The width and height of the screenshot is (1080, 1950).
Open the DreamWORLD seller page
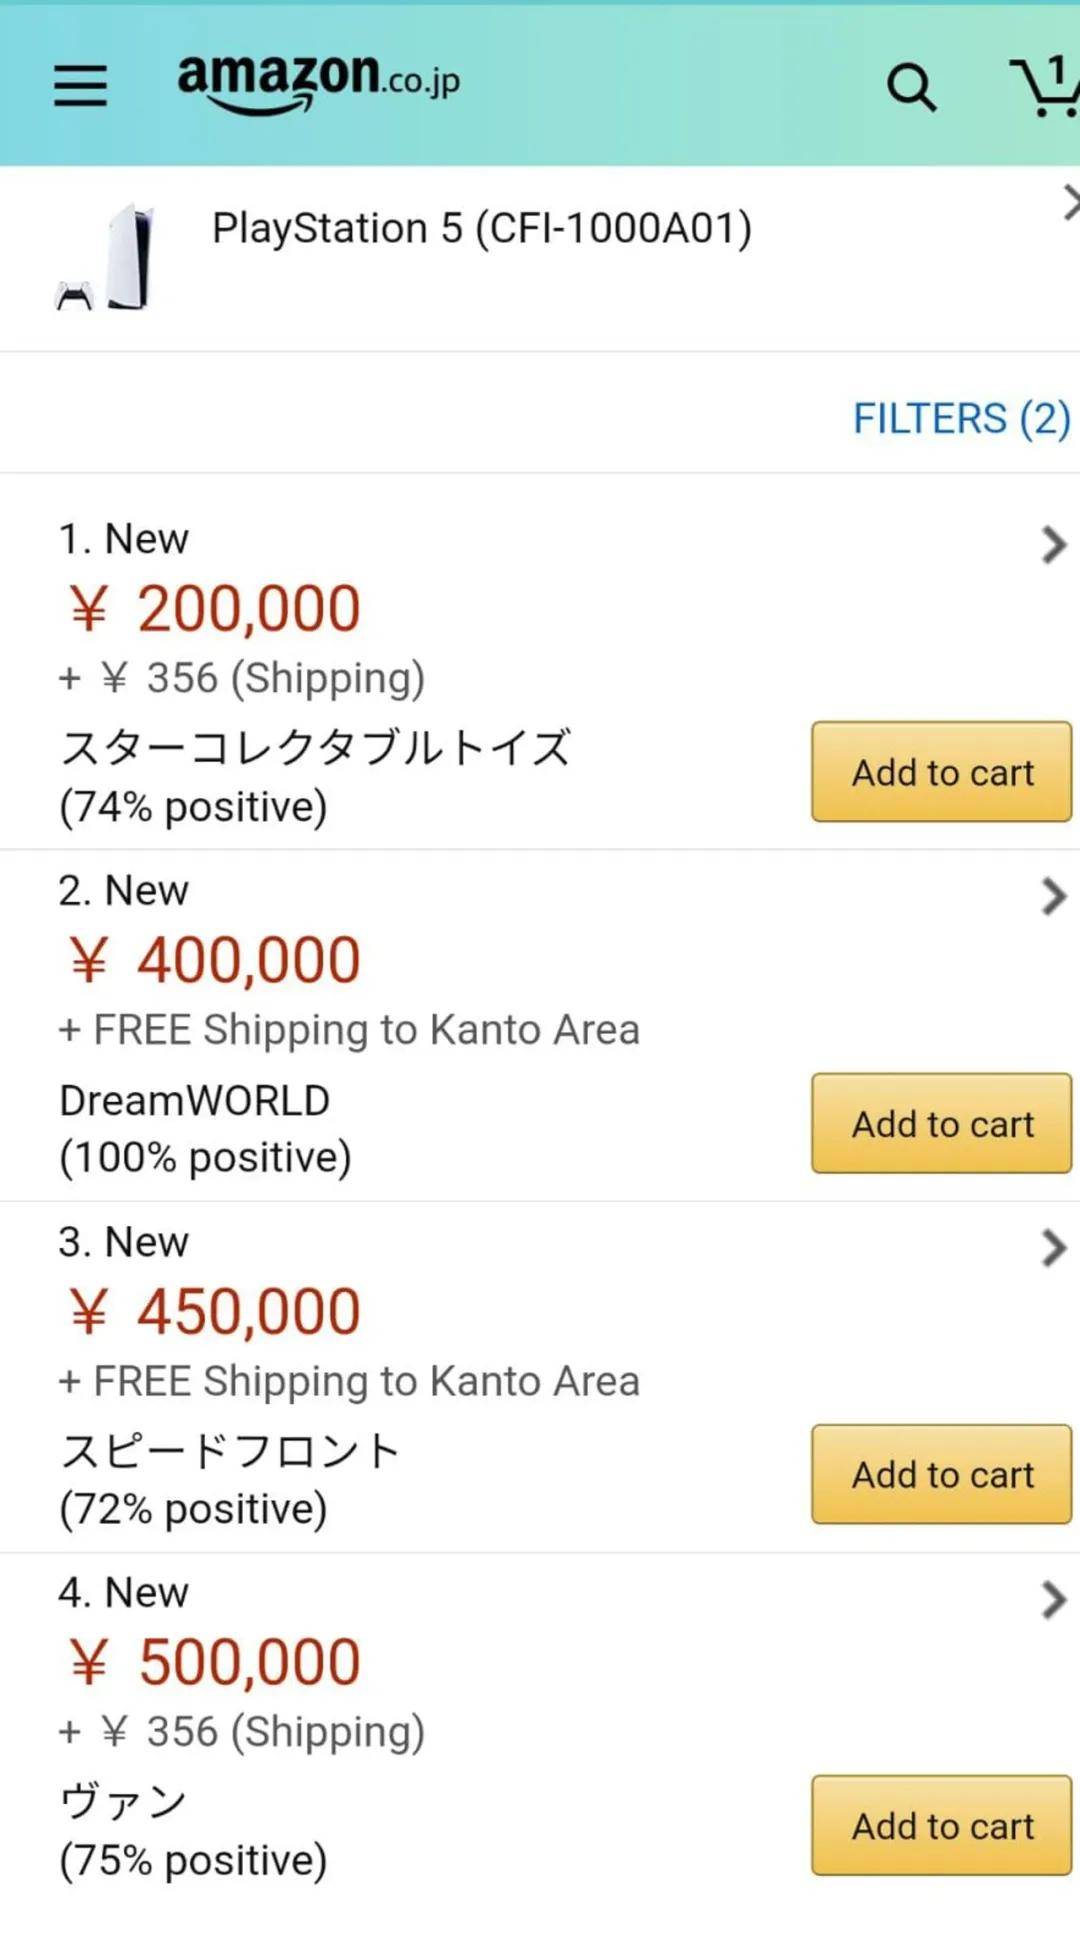pyautogui.click(x=194, y=1100)
